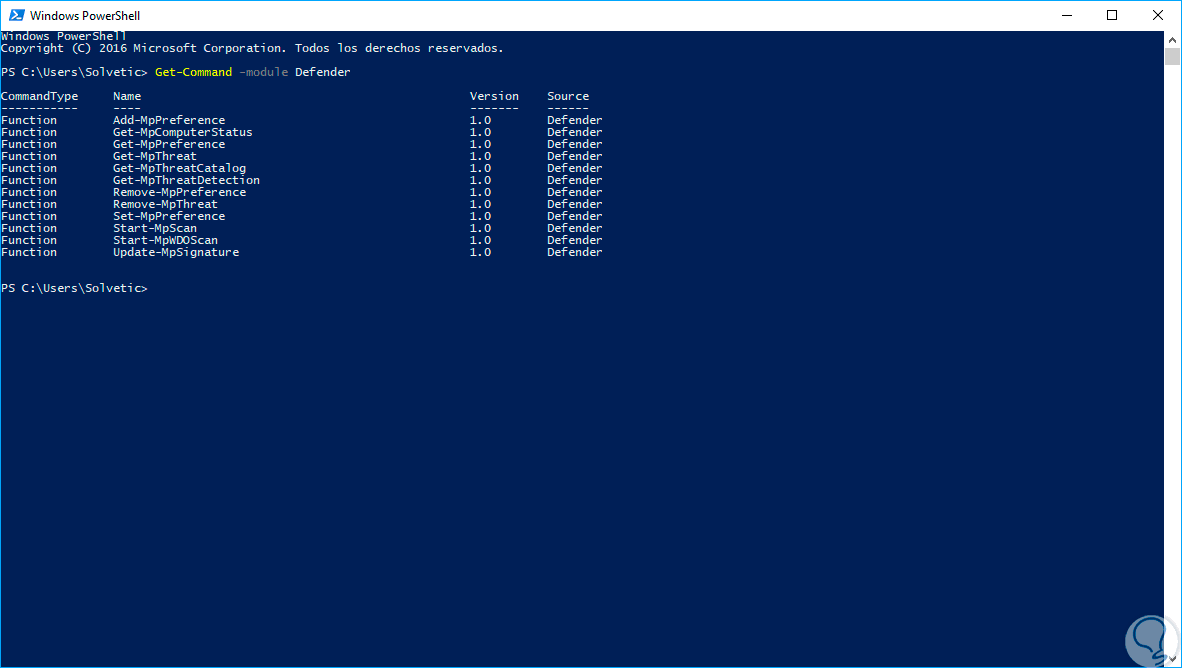The width and height of the screenshot is (1182, 668).
Task: Click the Get-MpThreat entry
Action: click(x=155, y=157)
